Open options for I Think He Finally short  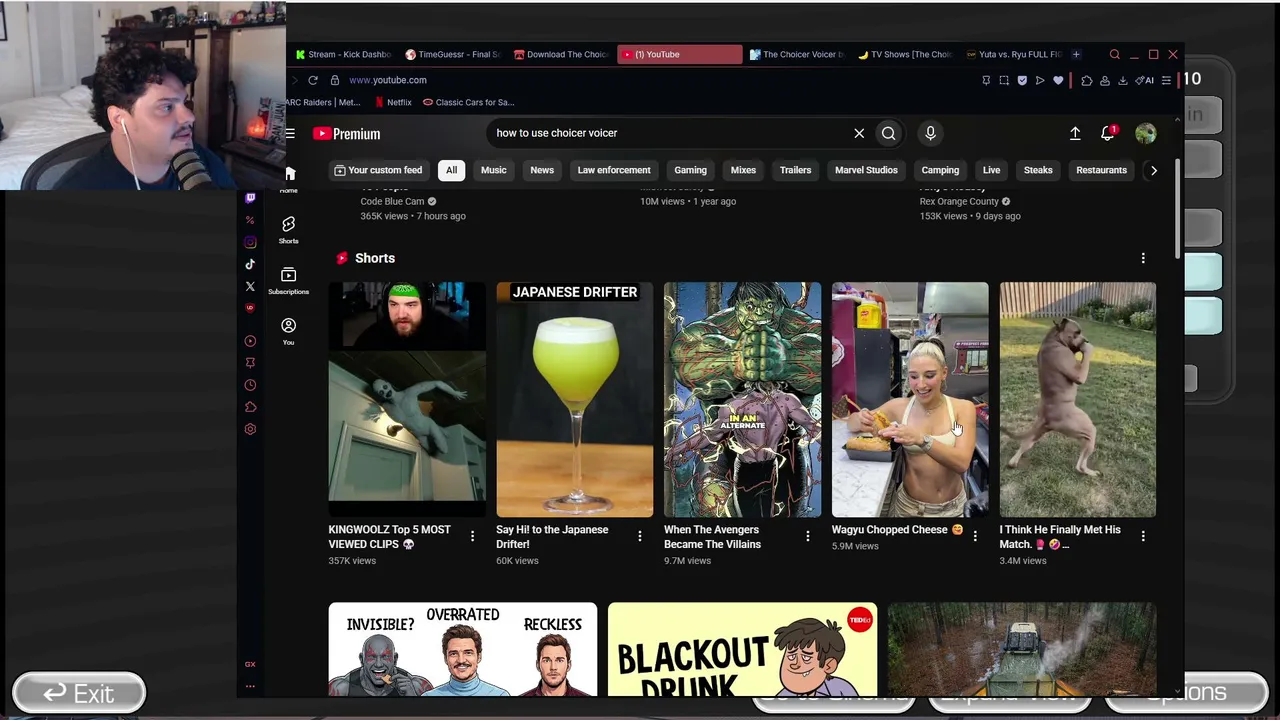(1143, 536)
